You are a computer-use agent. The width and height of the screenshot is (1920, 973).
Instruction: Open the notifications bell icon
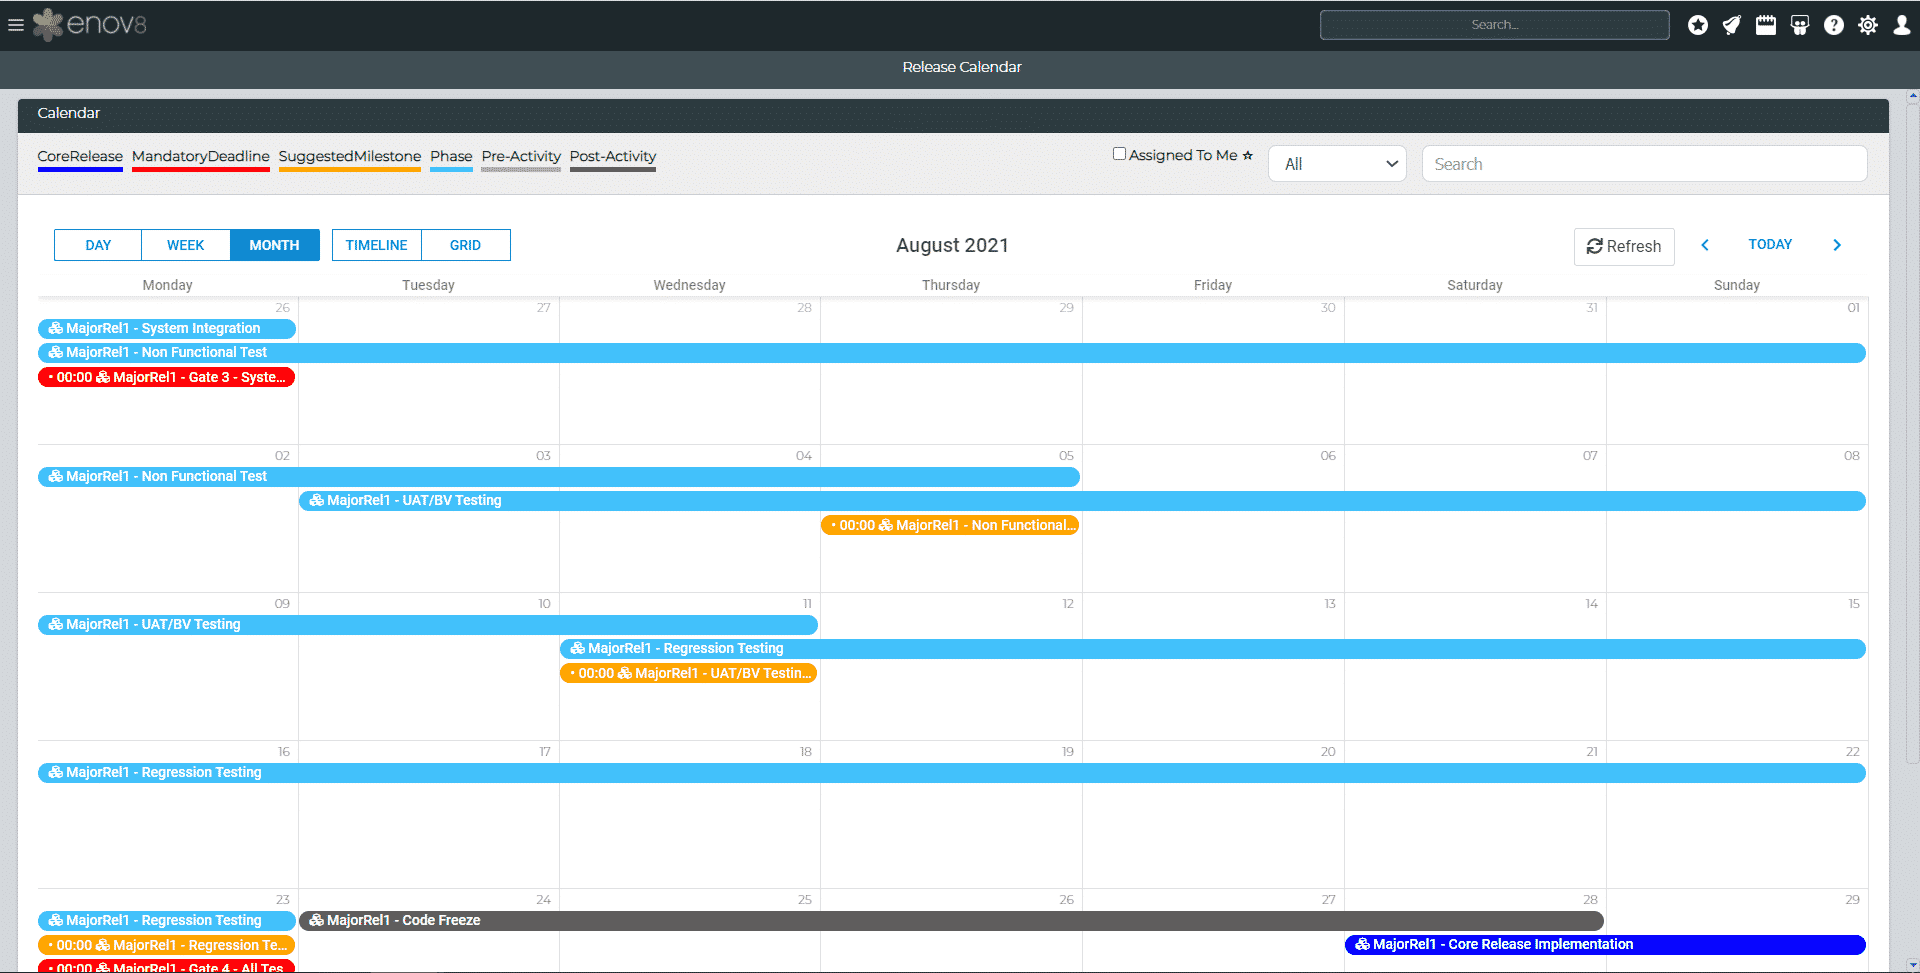(1731, 25)
